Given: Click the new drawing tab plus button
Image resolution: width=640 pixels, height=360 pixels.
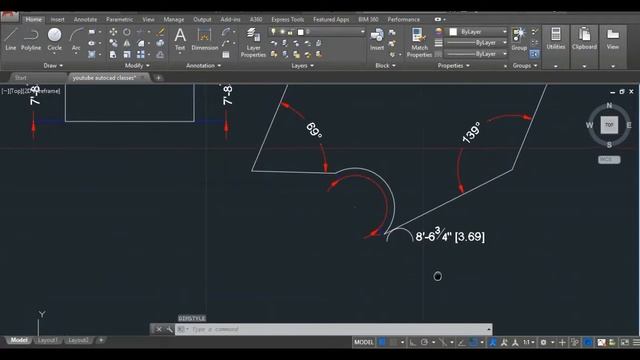Looking at the screenshot, I should pos(158,78).
